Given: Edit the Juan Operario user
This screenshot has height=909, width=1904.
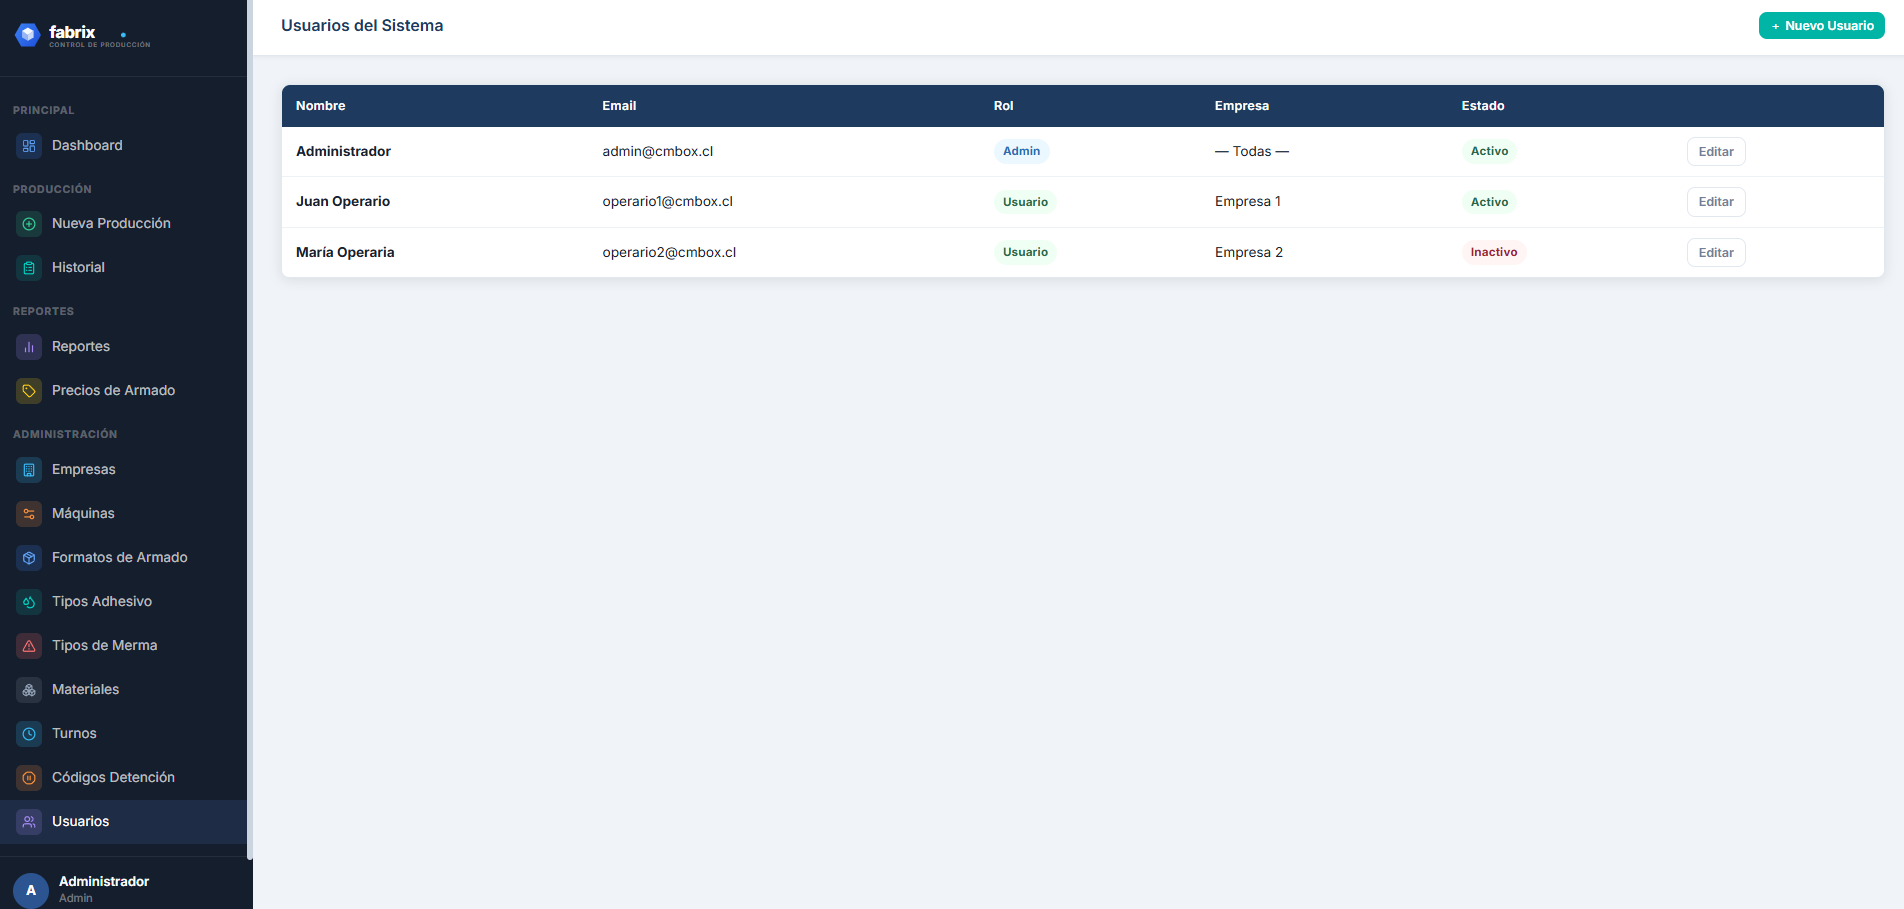Looking at the screenshot, I should click(1716, 202).
